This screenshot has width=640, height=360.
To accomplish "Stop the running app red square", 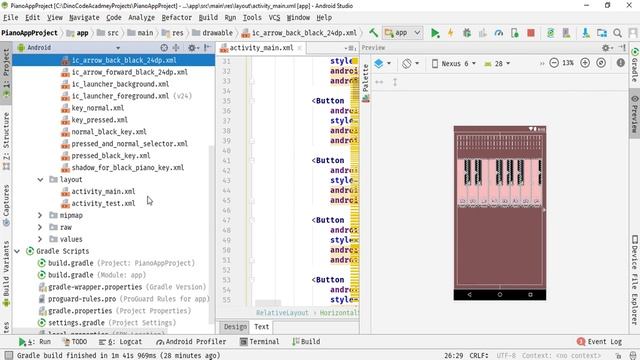I will pos(531,33).
